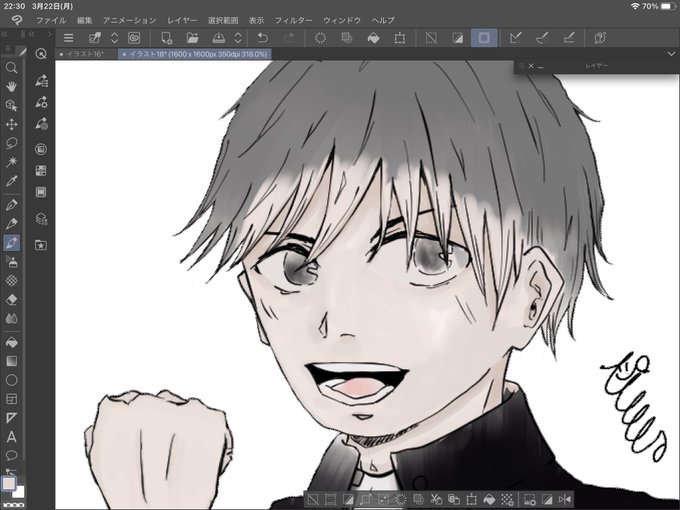Select the Airbrush tool
Screen dimensions: 680x510
(12, 262)
